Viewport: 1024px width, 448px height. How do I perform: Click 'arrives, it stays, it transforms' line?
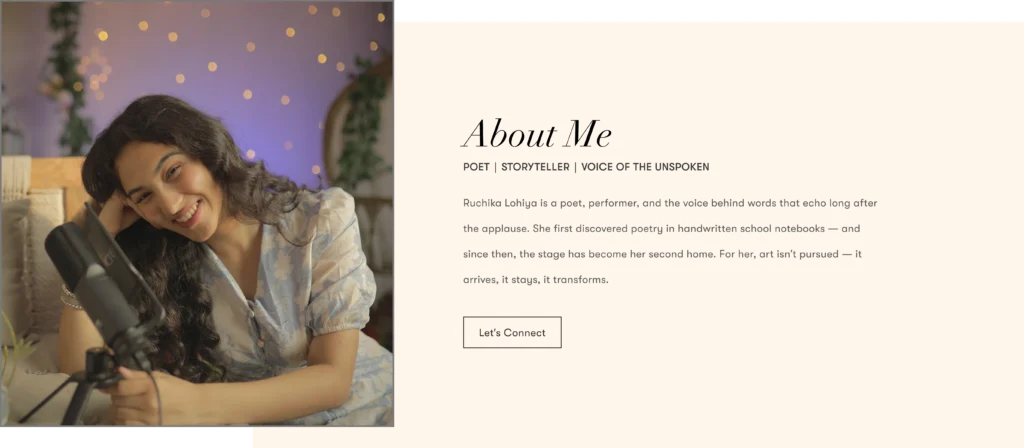coord(536,280)
